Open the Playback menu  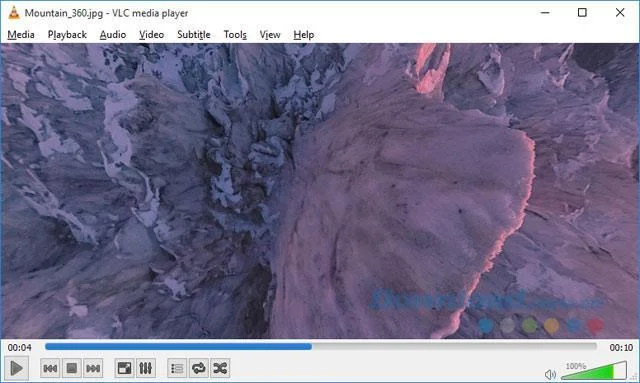point(67,35)
